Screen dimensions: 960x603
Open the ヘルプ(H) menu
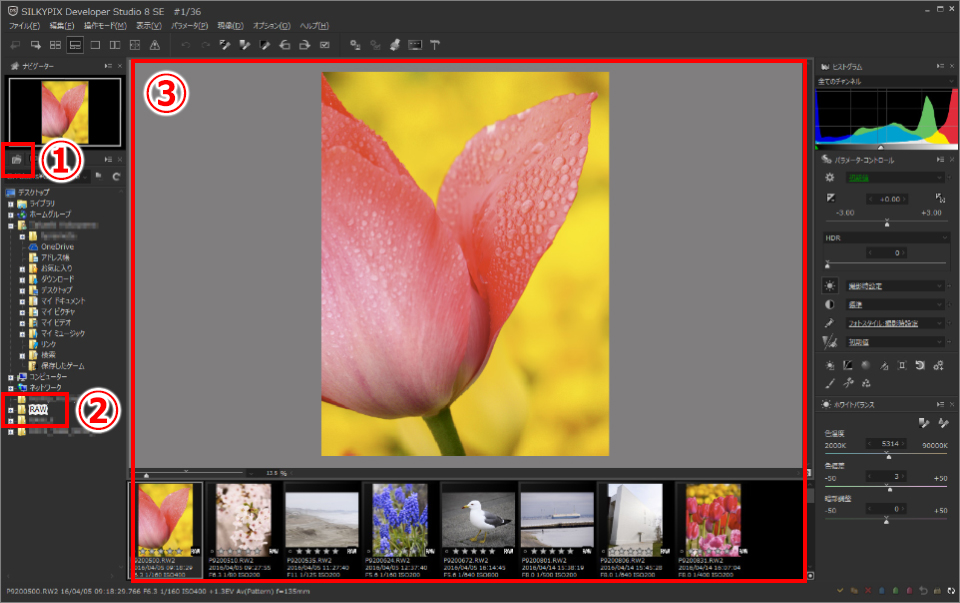tap(314, 24)
